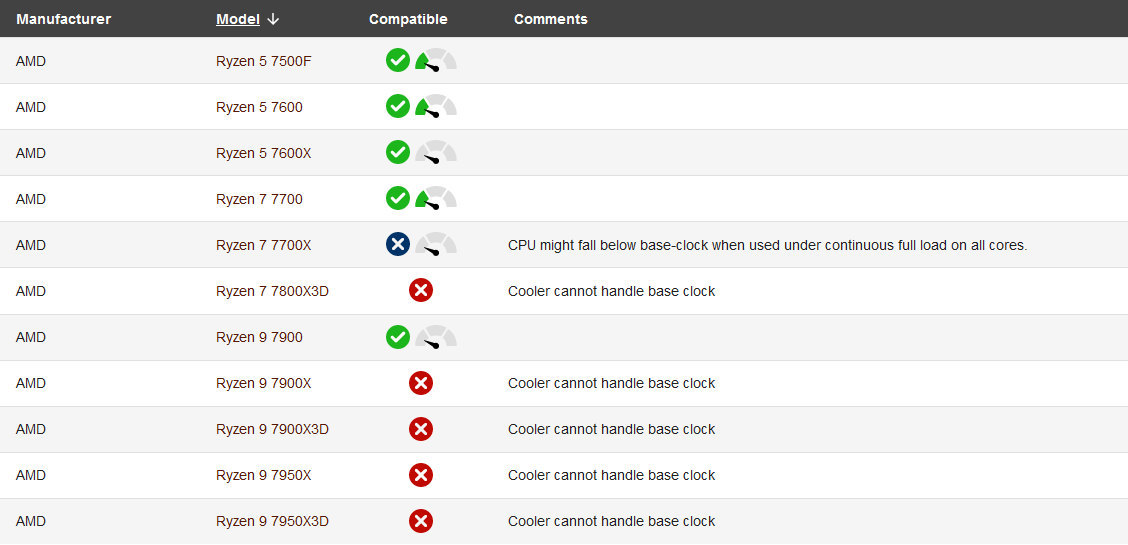Click the Compatible column header
The image size is (1128, 545).
tap(408, 19)
